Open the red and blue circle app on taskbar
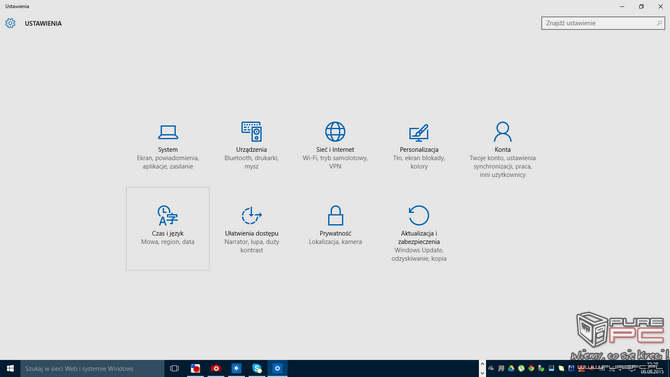670x377 pixels. tap(195, 368)
